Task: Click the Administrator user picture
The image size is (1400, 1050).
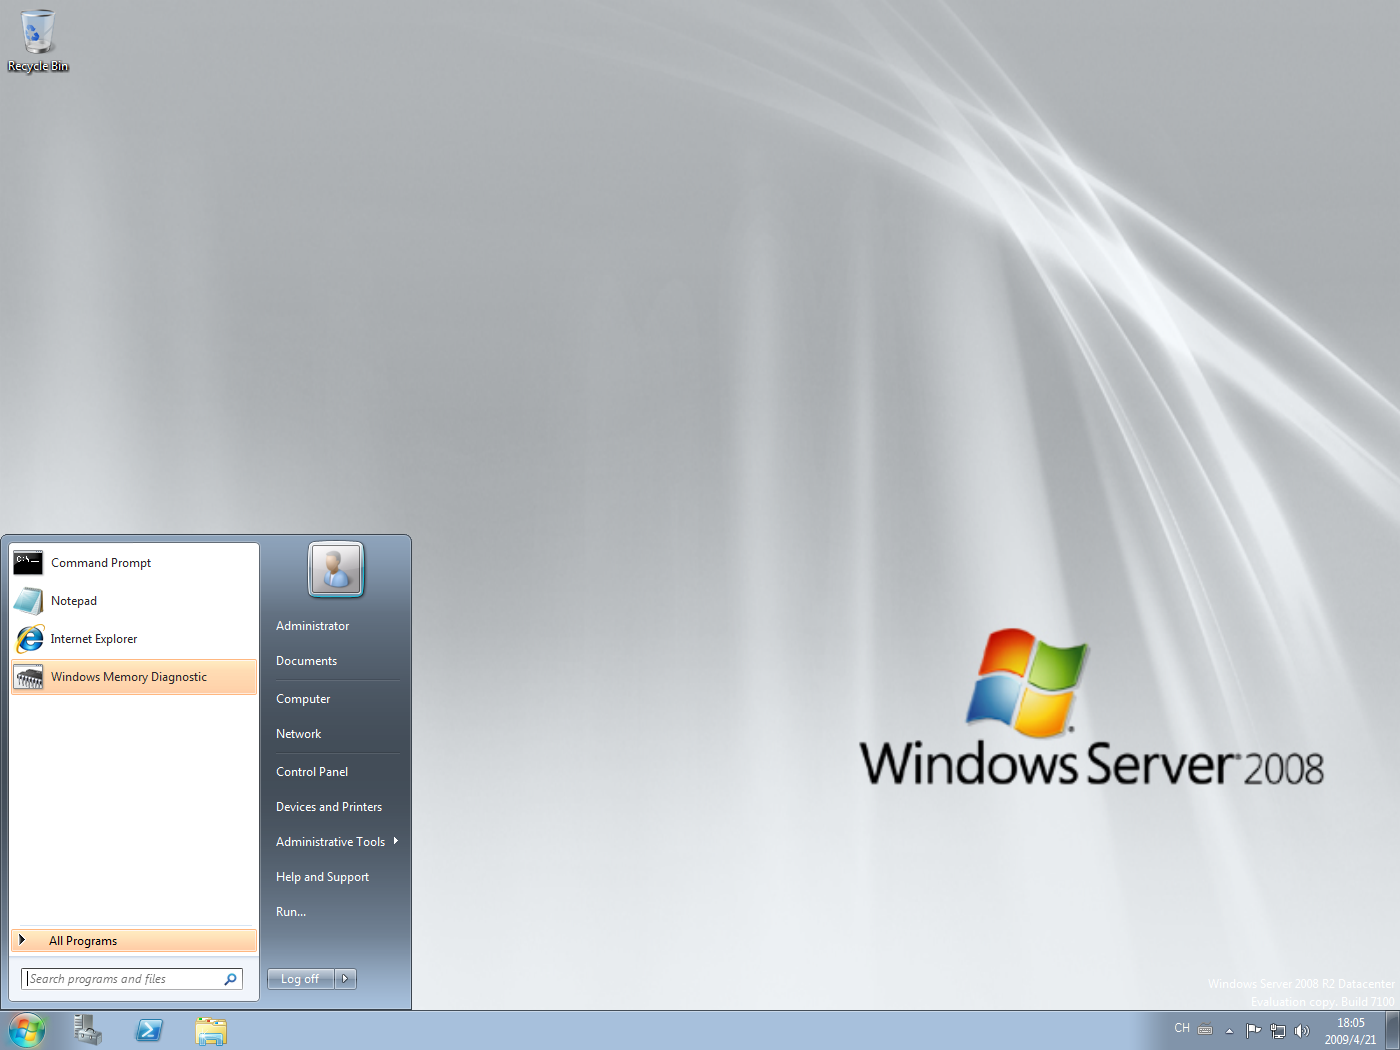Action: point(336,569)
